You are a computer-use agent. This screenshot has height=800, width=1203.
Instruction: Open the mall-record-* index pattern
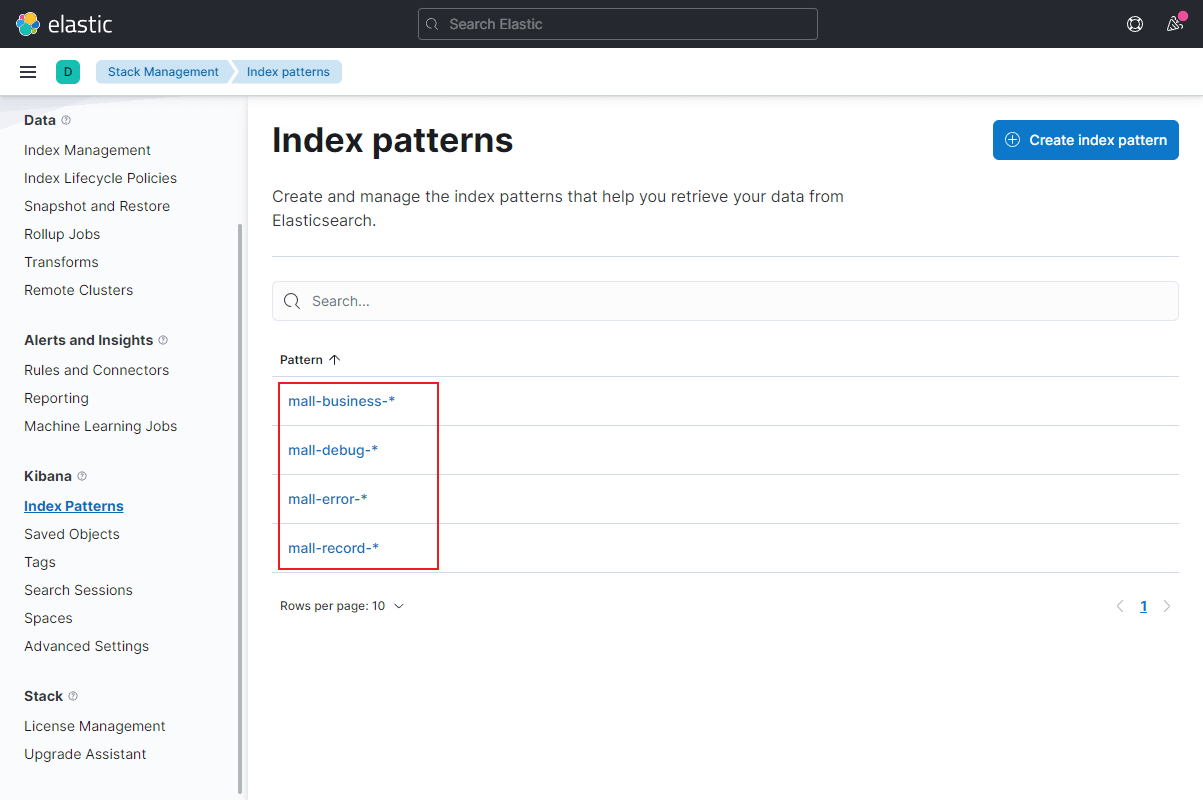click(334, 548)
